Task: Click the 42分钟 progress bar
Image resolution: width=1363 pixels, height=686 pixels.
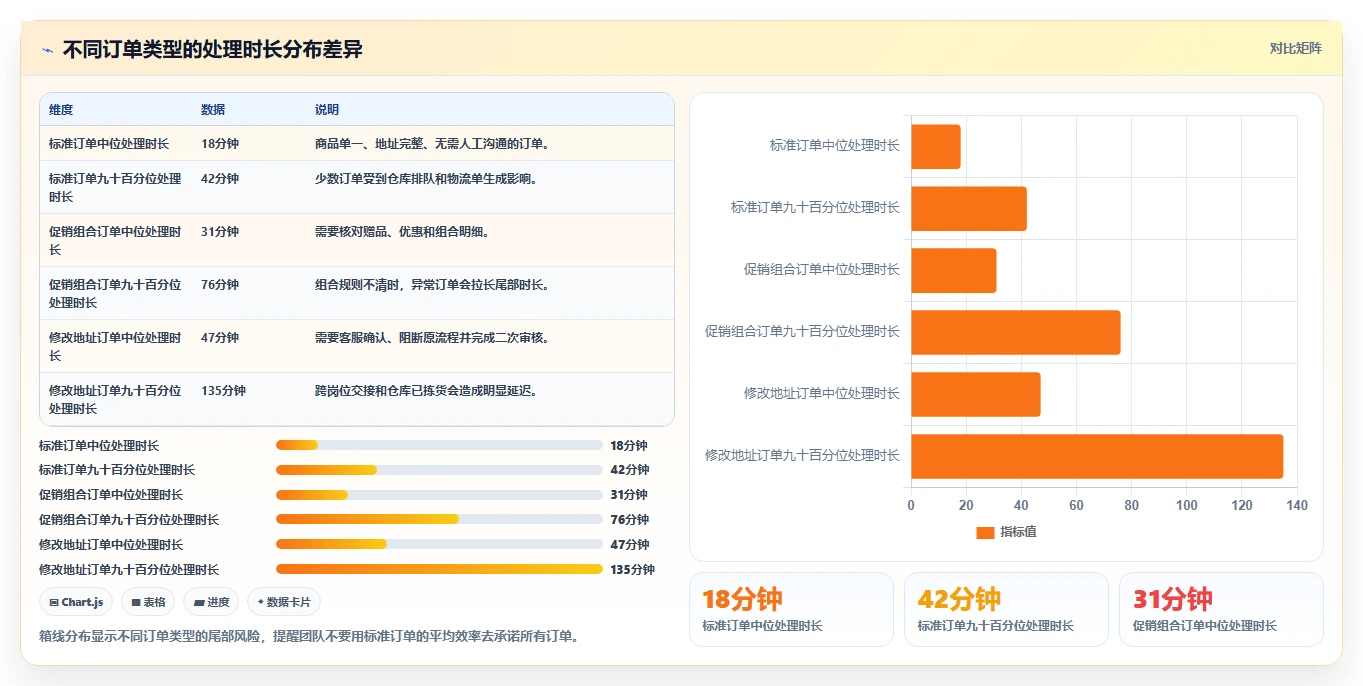Action: [x=439, y=470]
